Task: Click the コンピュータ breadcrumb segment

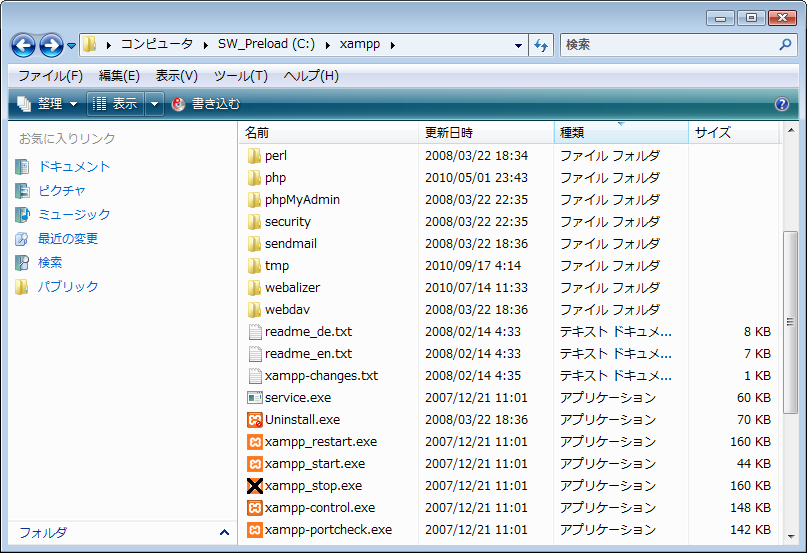Action: (x=156, y=44)
